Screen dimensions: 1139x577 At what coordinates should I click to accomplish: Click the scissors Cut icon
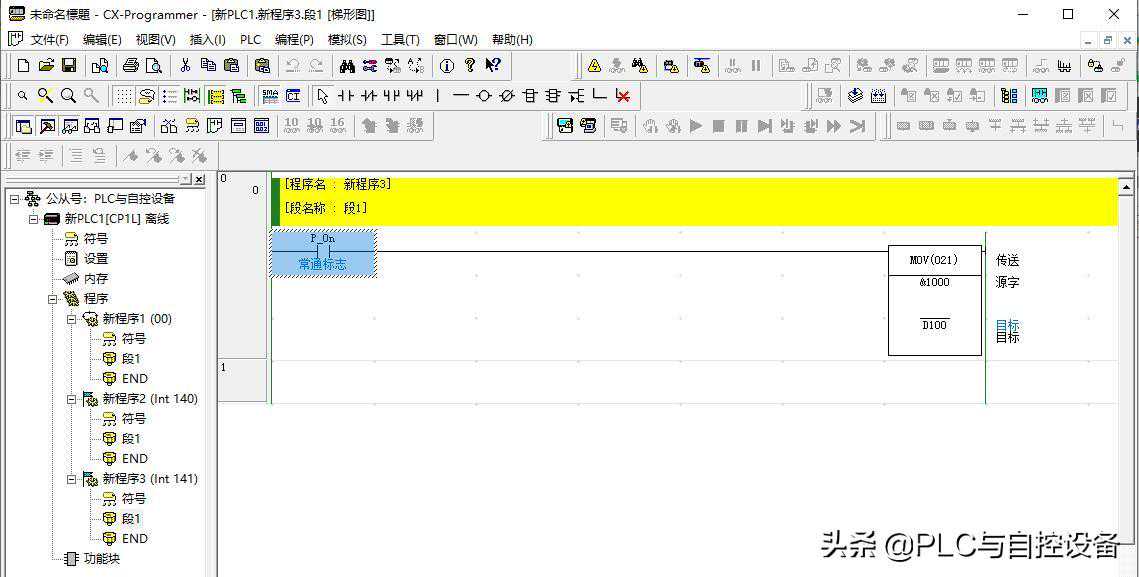point(185,66)
